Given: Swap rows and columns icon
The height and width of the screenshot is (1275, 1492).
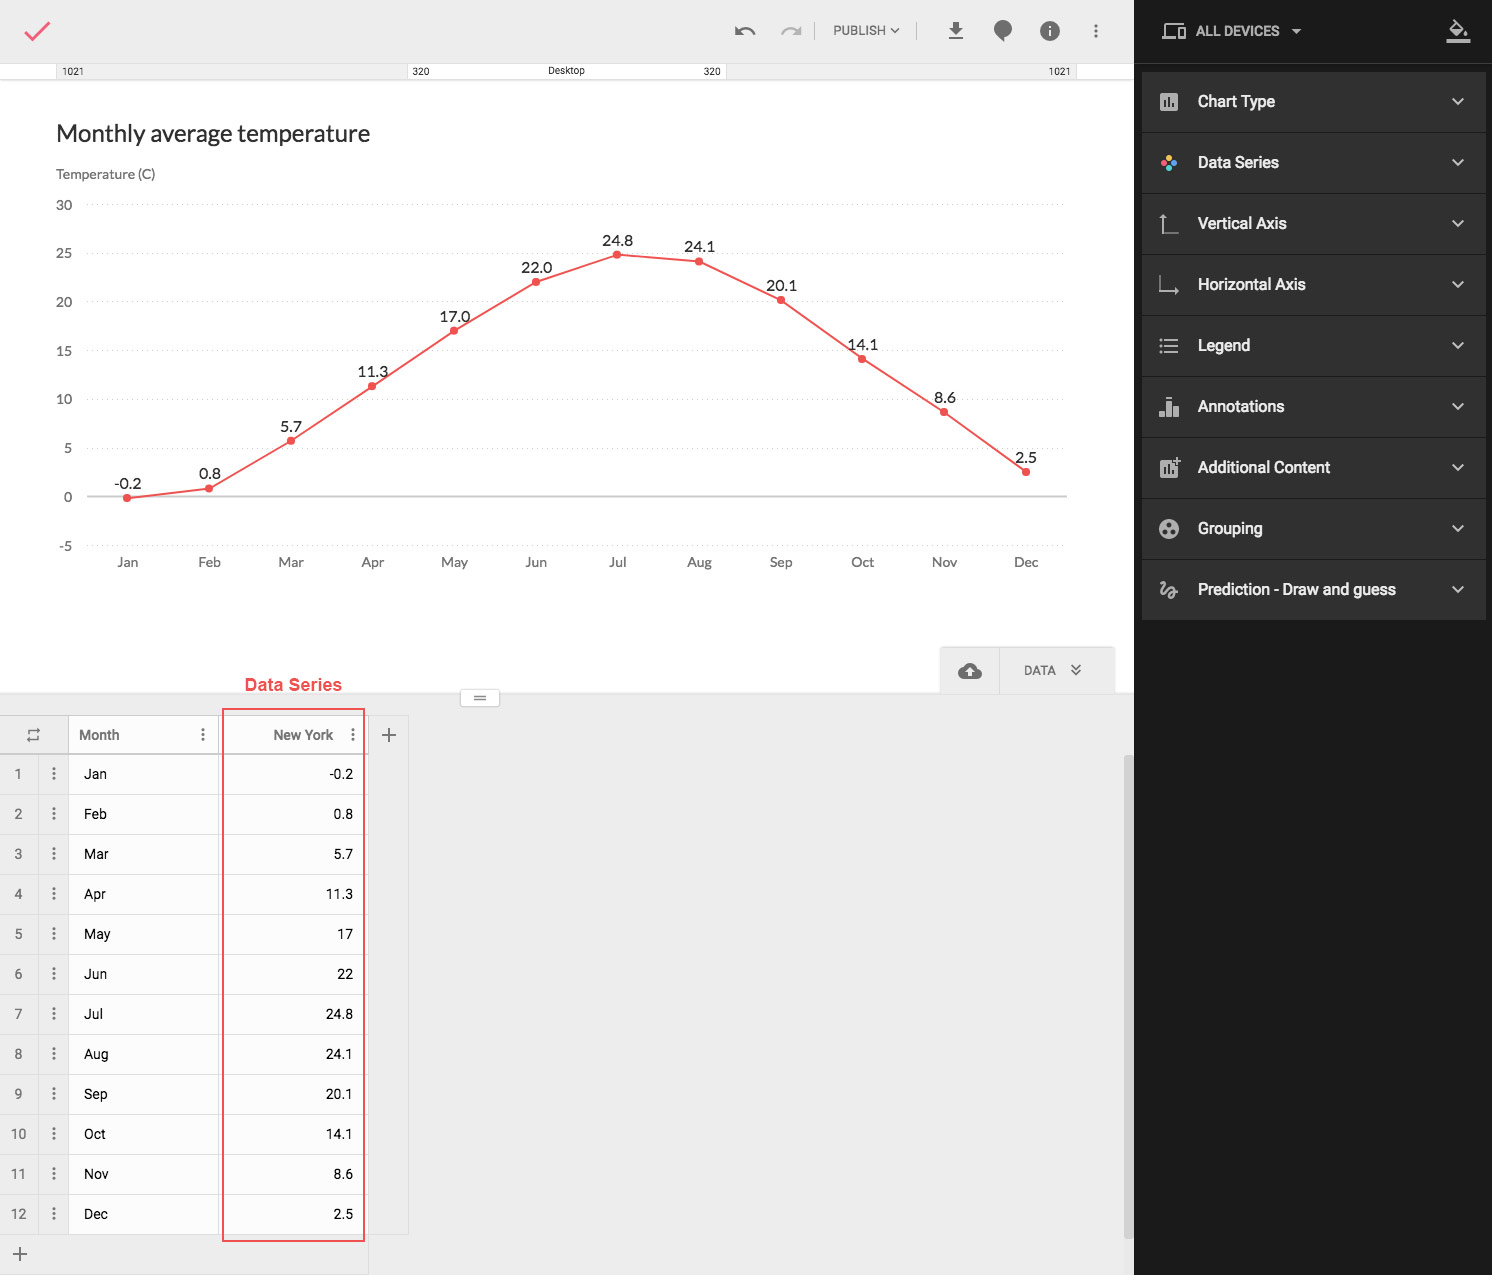Looking at the screenshot, I should point(33,735).
